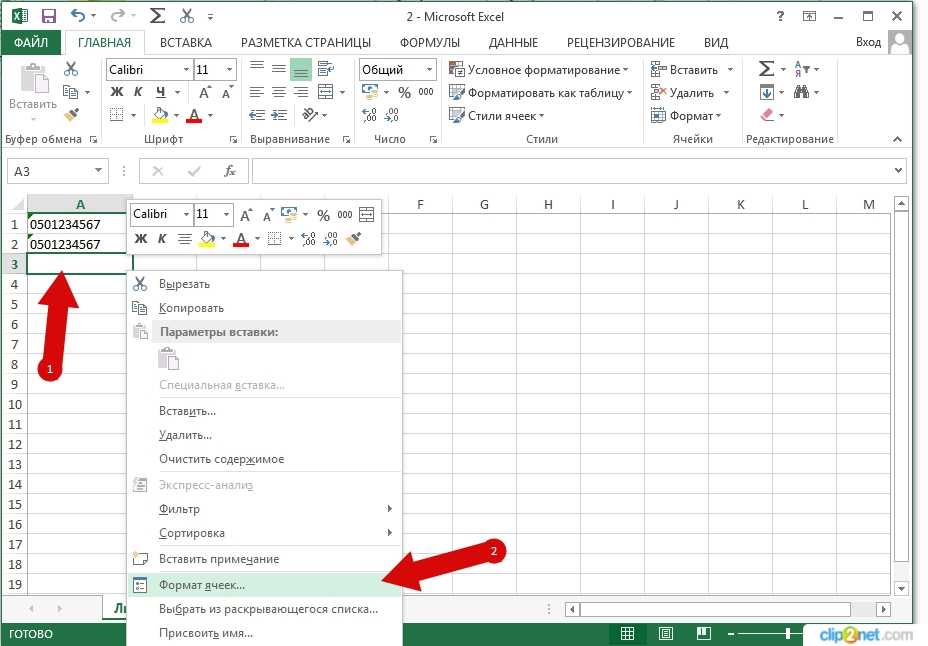Toggle Bold (Ж) in ribbon
This screenshot has height=646, width=928.
117,92
